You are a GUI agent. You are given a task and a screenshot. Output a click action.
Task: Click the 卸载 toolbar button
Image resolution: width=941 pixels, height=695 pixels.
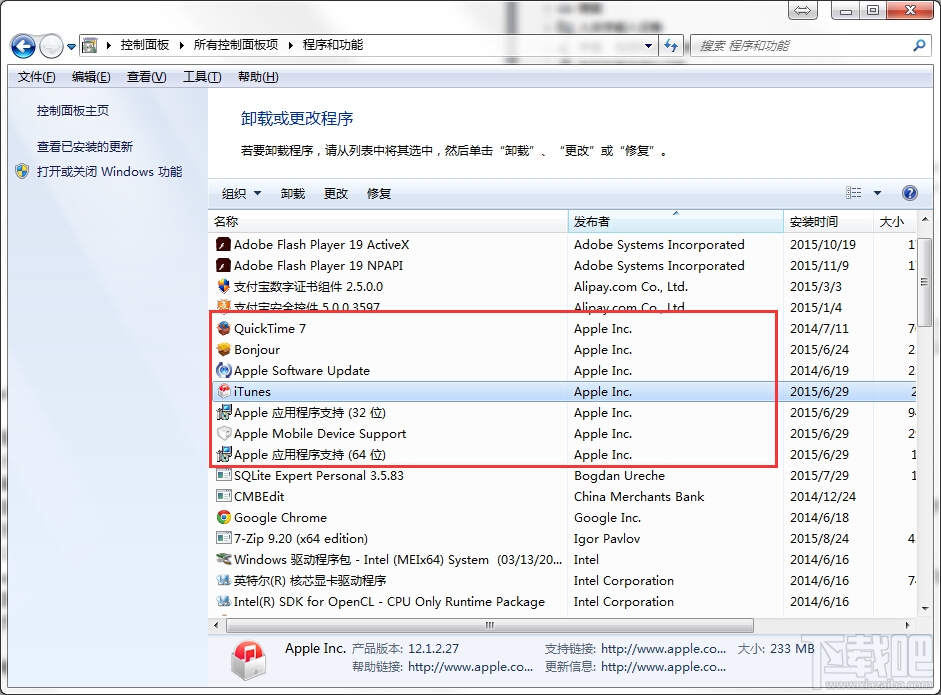[293, 193]
